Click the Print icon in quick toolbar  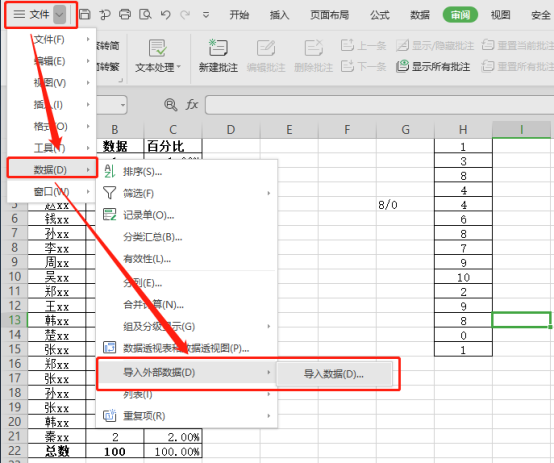pyautogui.click(x=125, y=14)
